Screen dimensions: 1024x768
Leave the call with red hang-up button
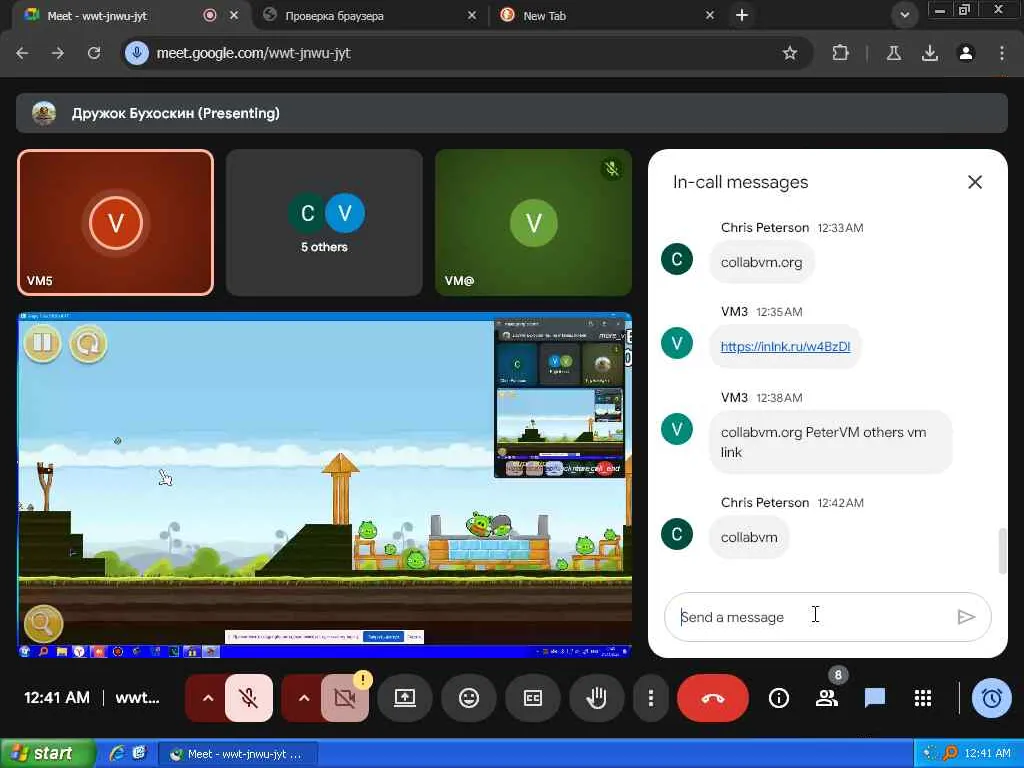[x=712, y=698]
